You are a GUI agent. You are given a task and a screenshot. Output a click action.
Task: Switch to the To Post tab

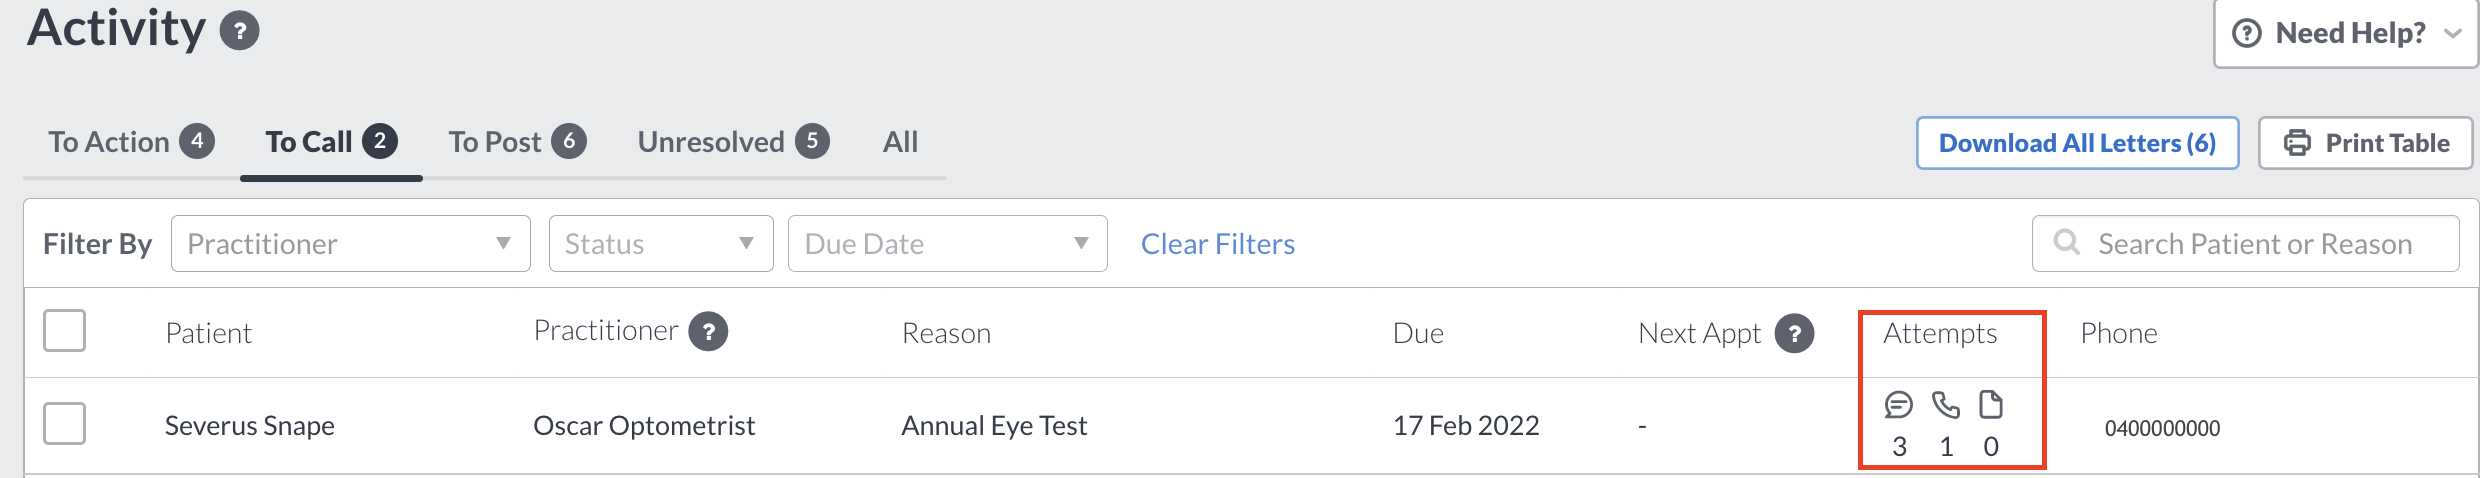tap(517, 142)
